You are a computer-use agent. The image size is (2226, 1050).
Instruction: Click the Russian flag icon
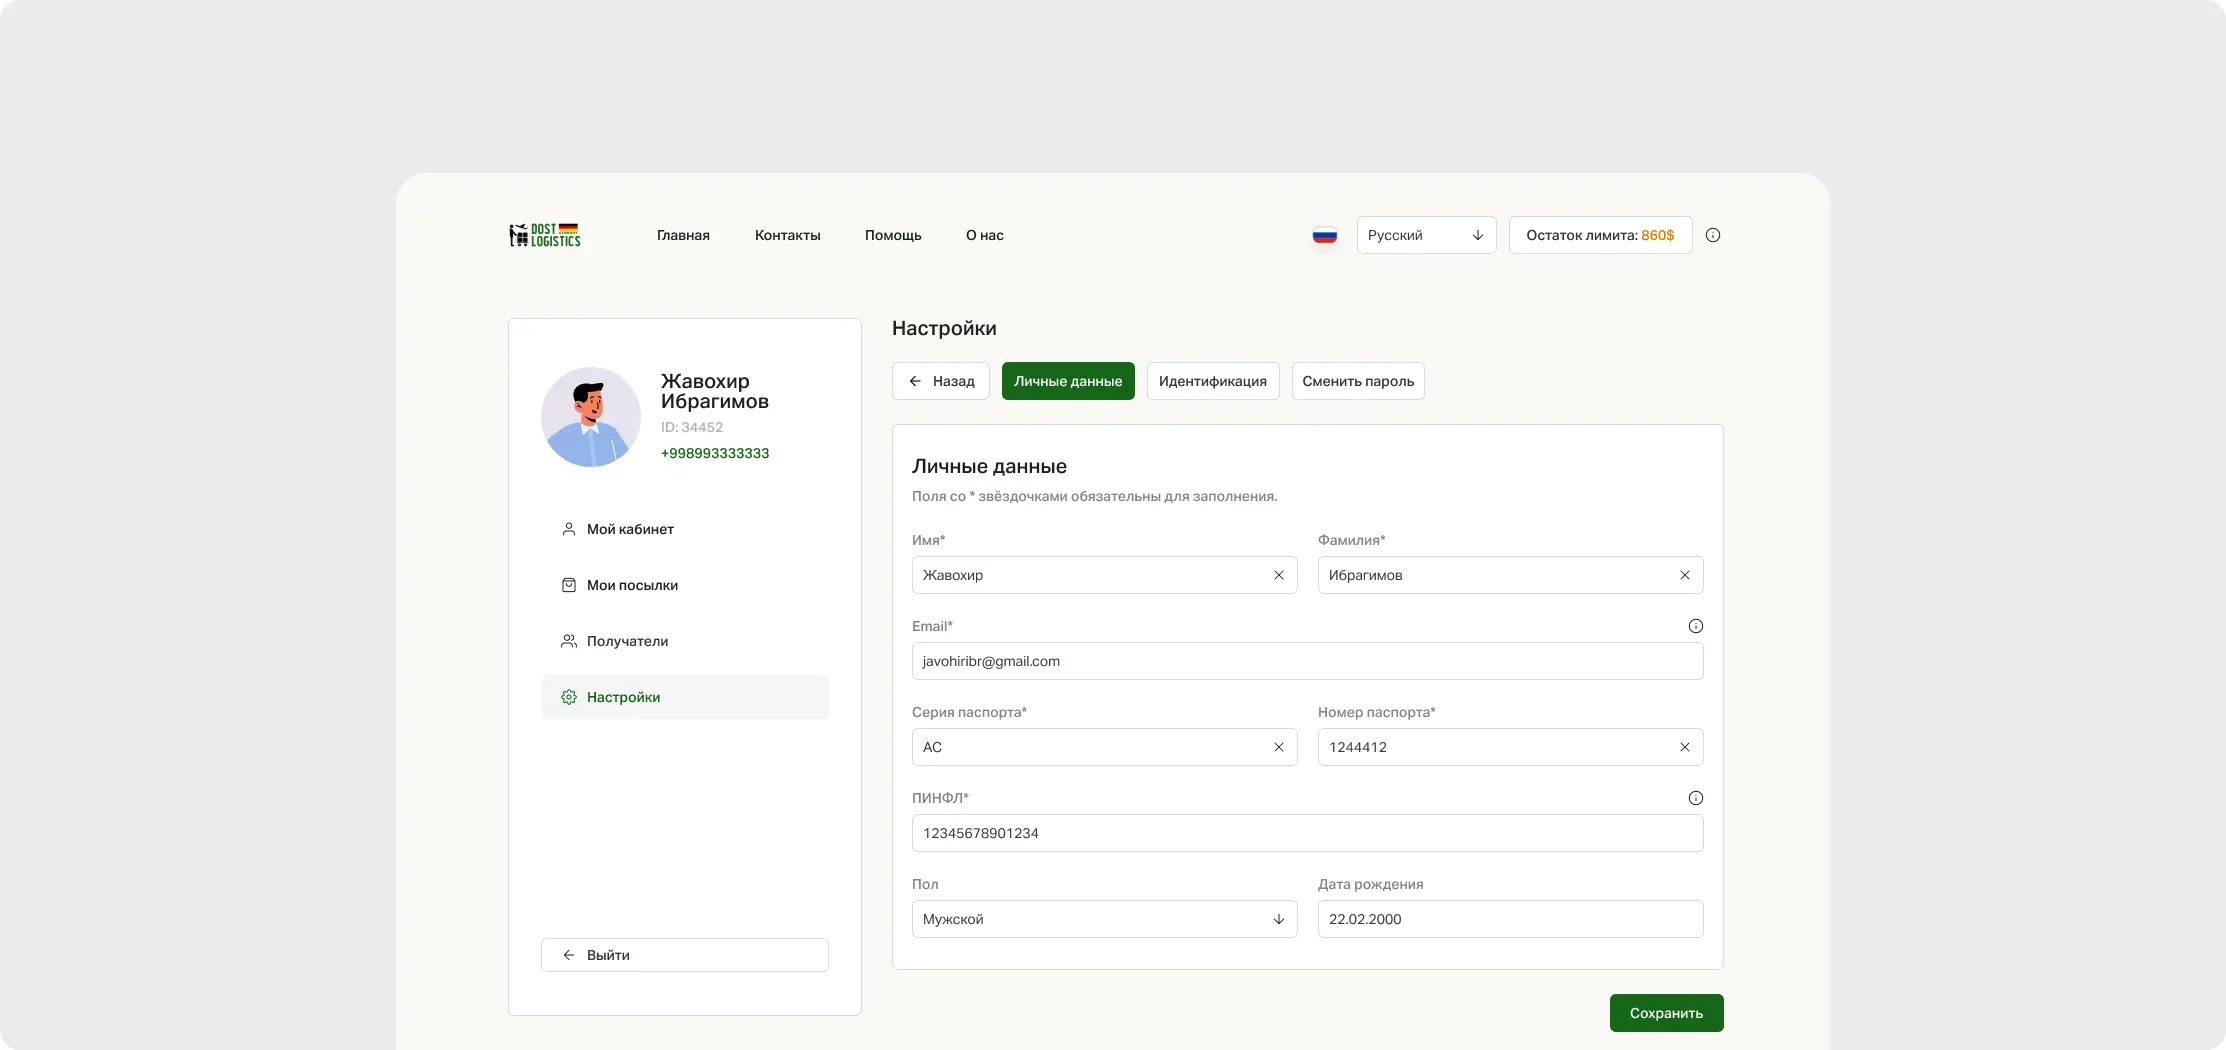pyautogui.click(x=1325, y=235)
